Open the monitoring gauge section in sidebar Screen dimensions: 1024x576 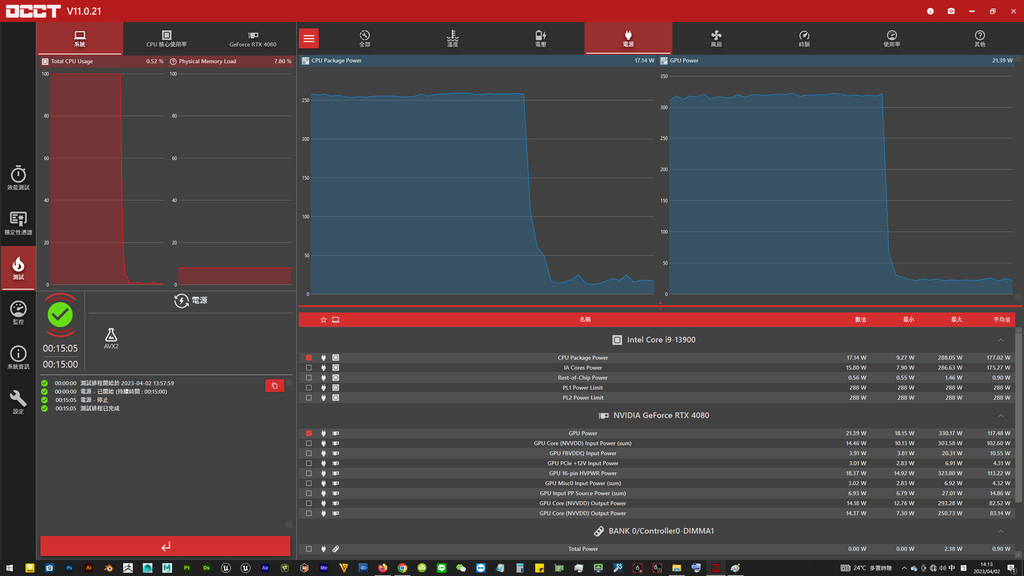point(18,312)
